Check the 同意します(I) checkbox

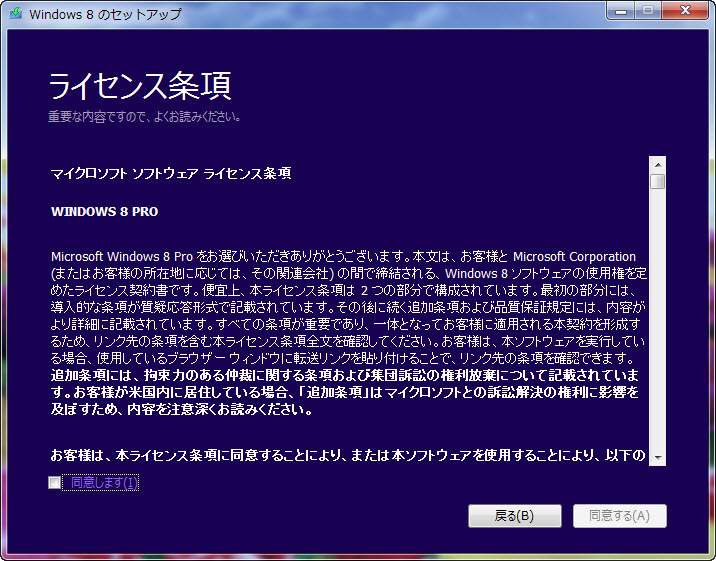click(54, 482)
